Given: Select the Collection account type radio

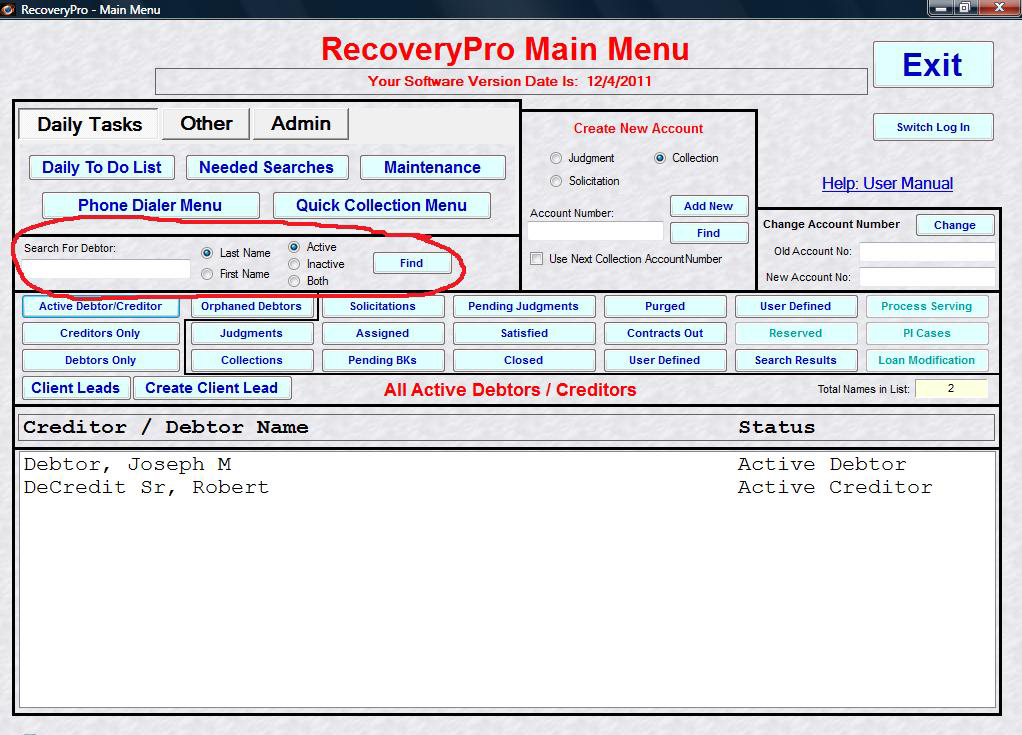Looking at the screenshot, I should 660,158.
